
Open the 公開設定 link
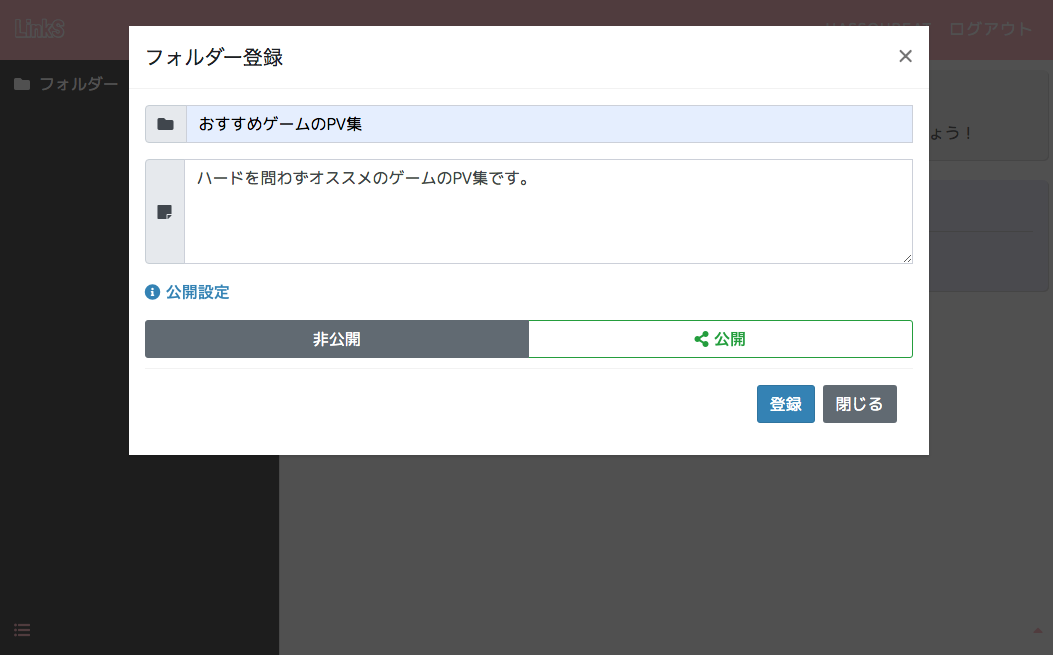tap(196, 291)
